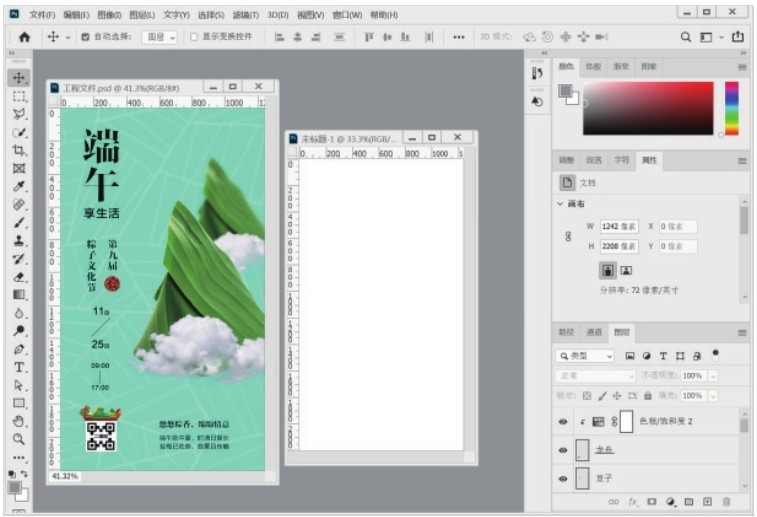Select the Eyedropper tool
The image size is (757, 517).
(19, 186)
